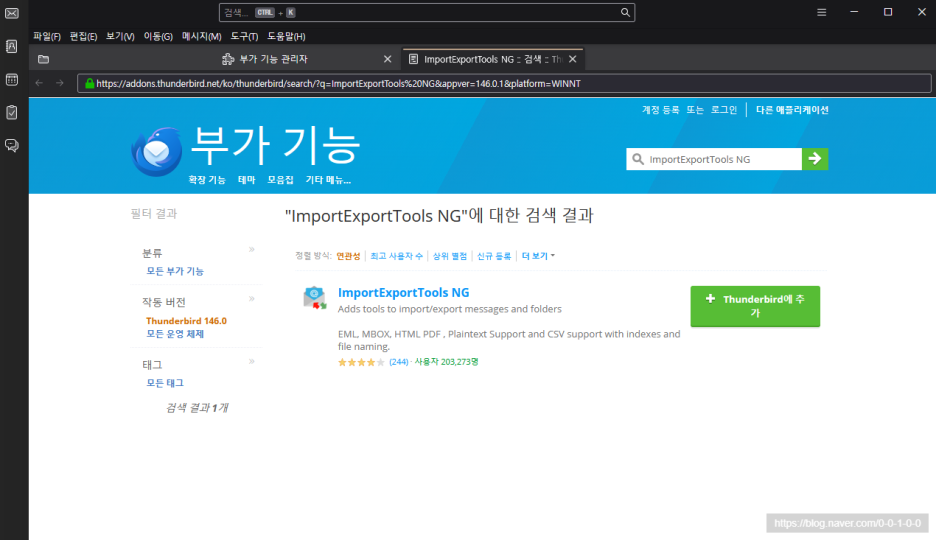Viewport: 936px width, 540px height.
Task: Select Thunderbird 146.0 version filter
Action: click(186, 320)
